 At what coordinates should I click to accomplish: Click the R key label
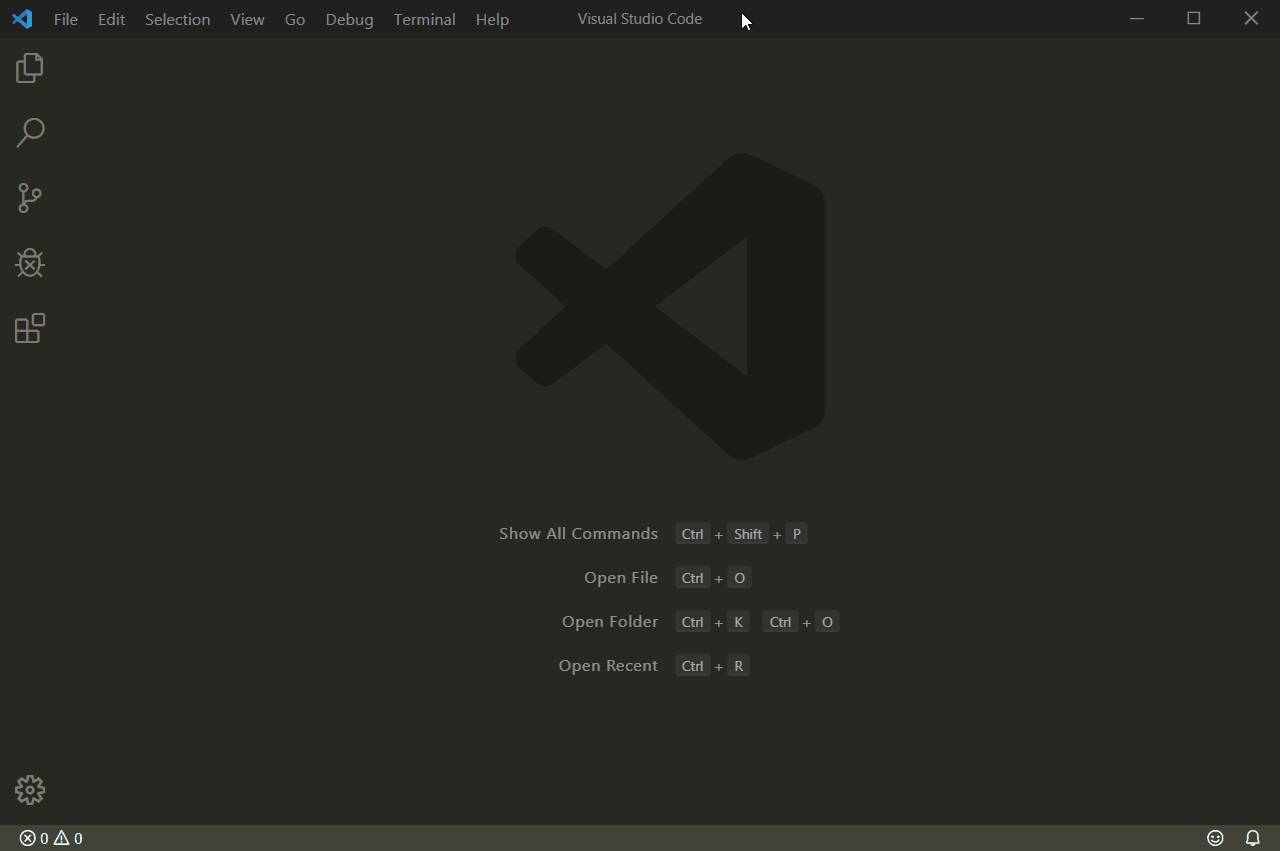pyautogui.click(x=738, y=666)
